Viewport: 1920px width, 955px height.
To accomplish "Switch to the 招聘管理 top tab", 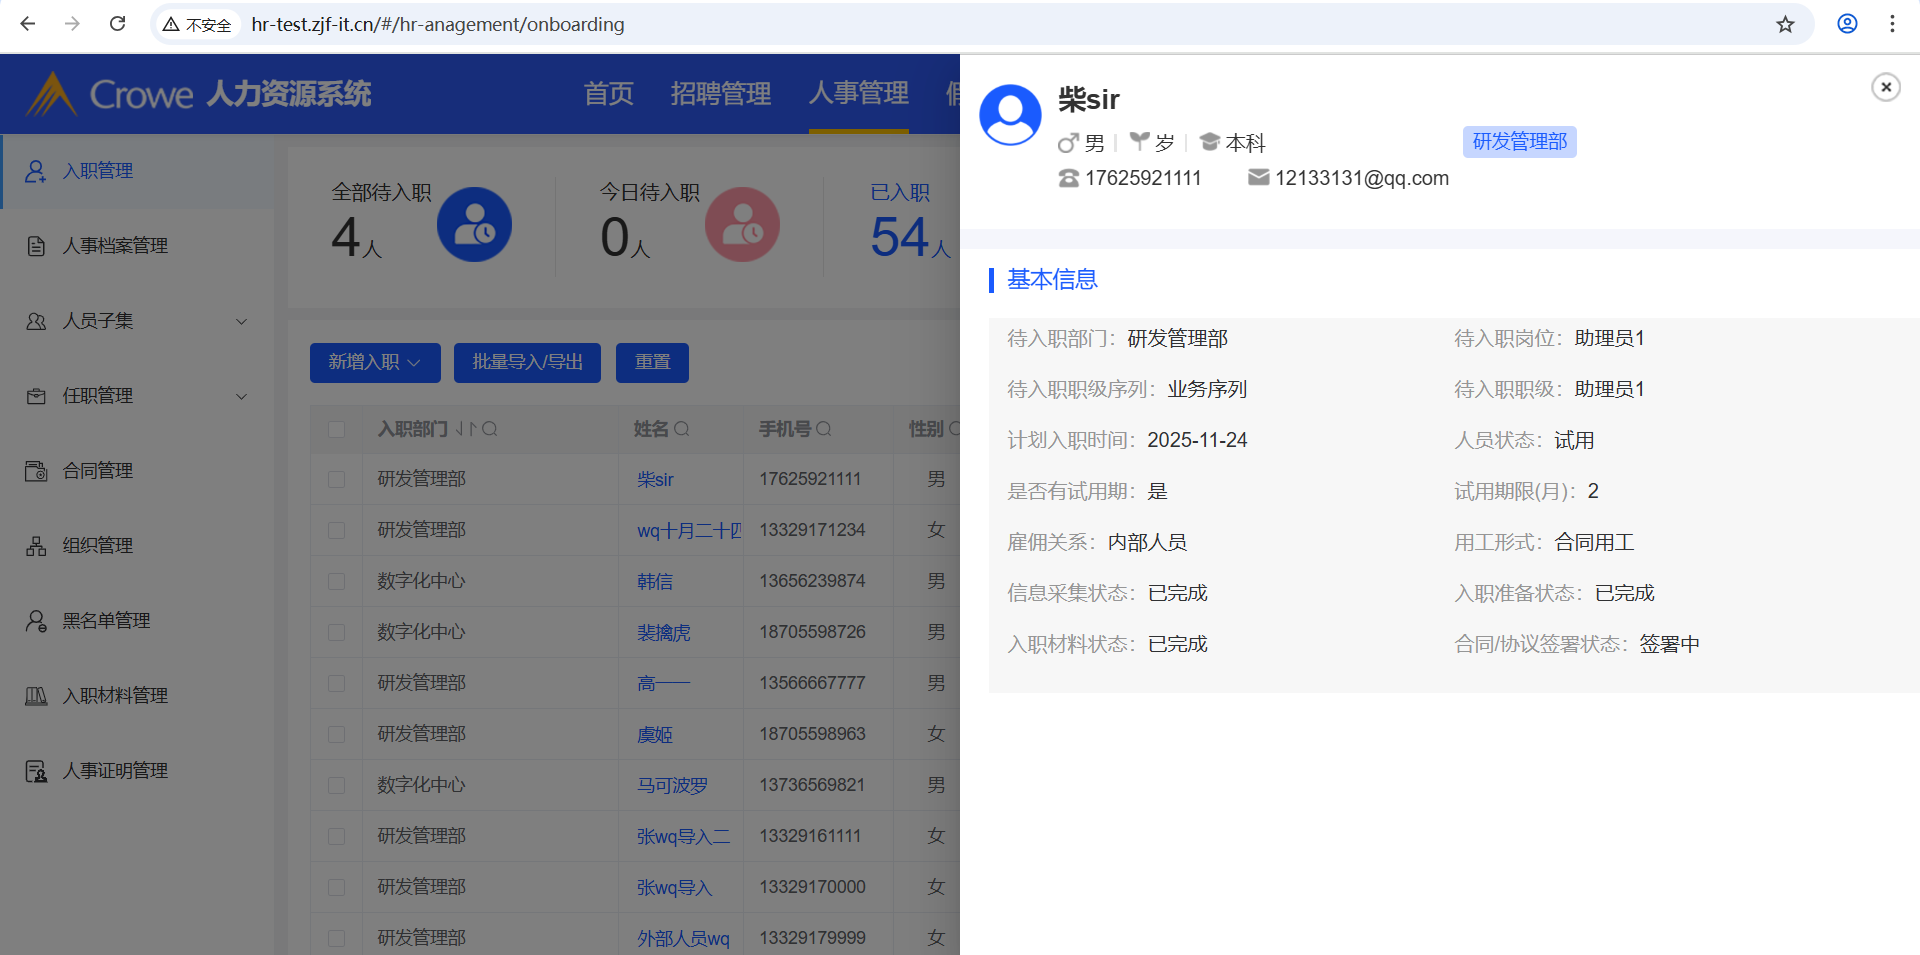I will click(x=720, y=94).
